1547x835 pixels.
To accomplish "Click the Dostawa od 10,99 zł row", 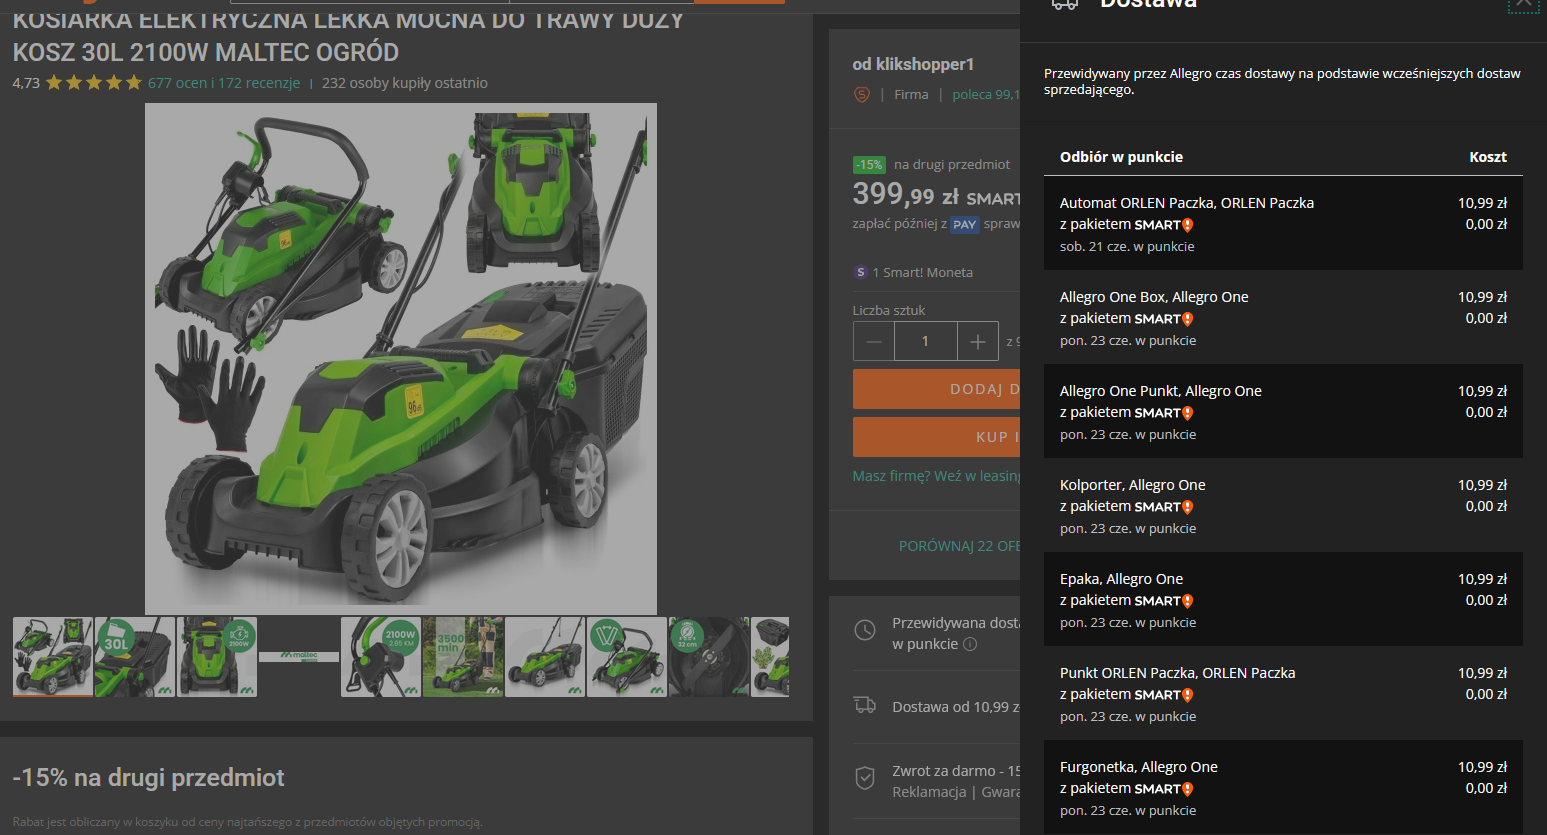I will 936,707.
